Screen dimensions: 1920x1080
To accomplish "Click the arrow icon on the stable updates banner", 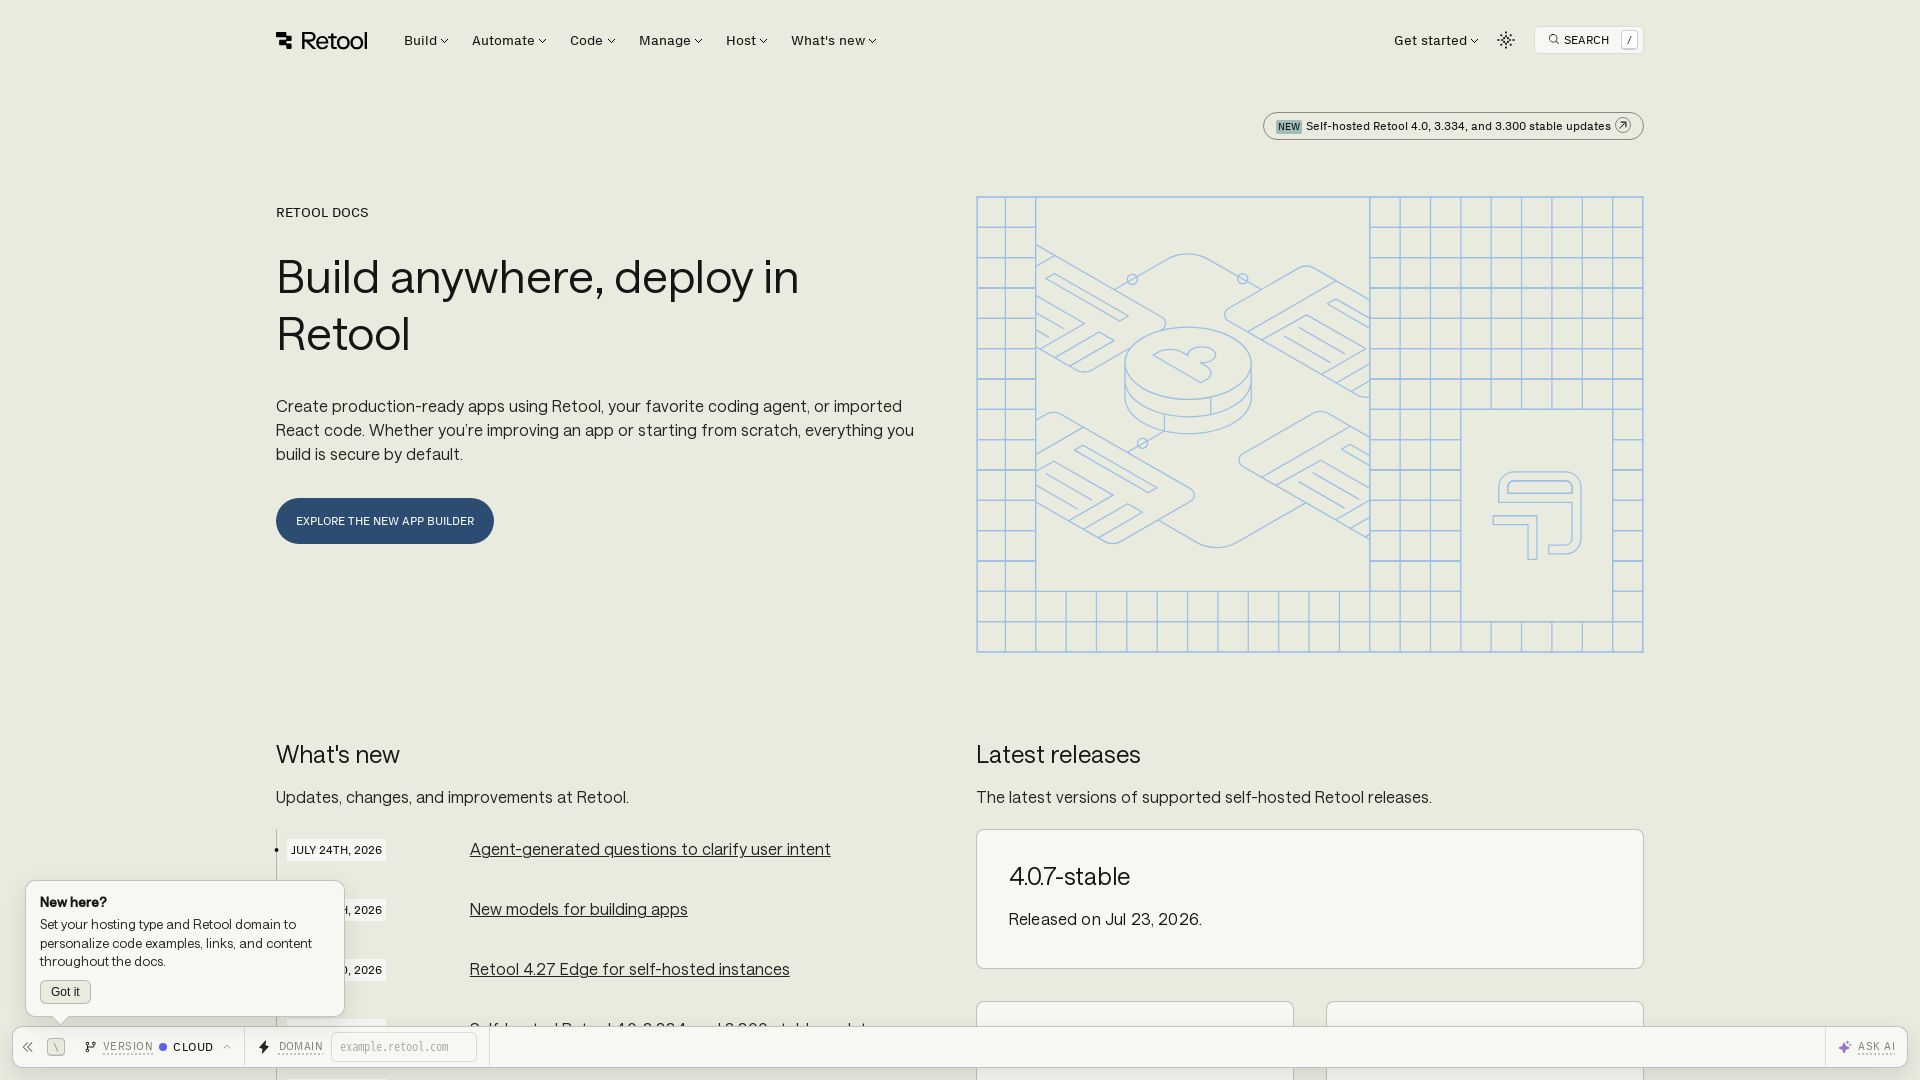I will [x=1623, y=126].
